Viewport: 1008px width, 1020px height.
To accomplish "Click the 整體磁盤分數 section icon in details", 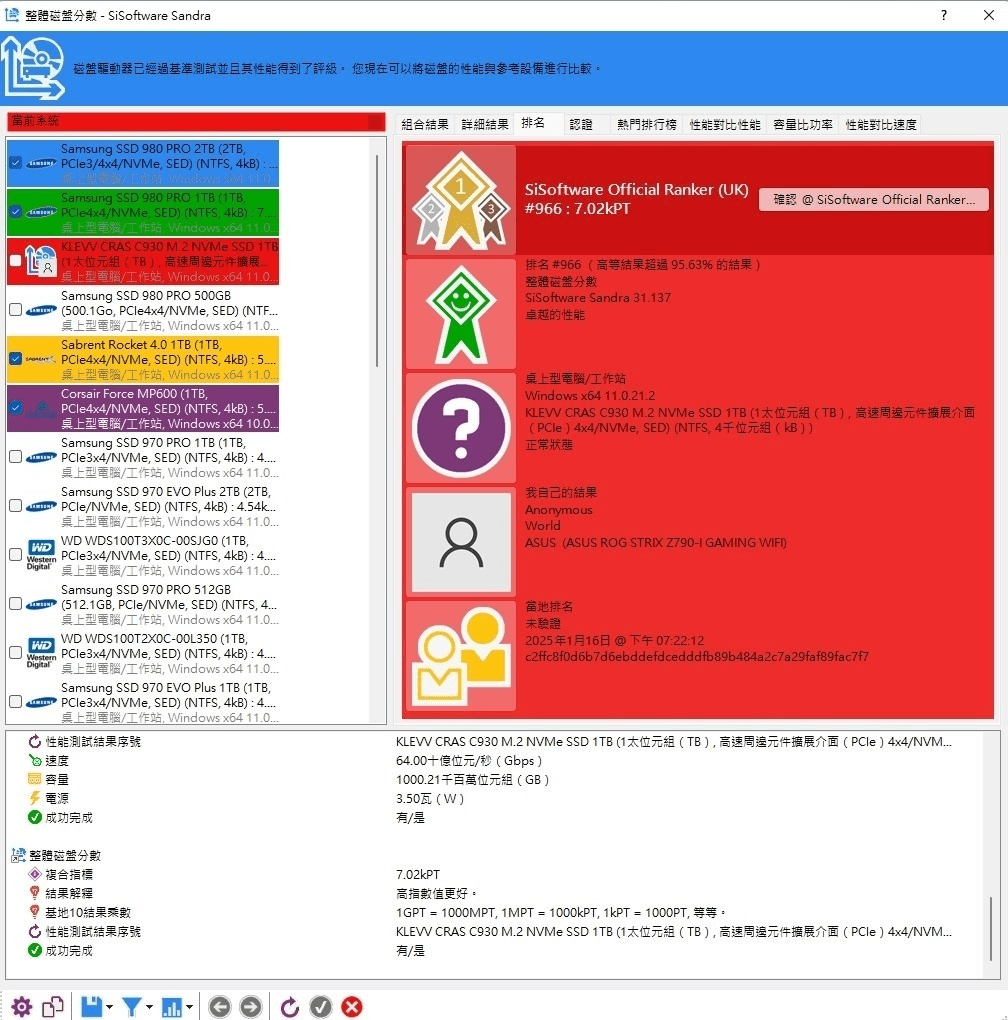I will (18, 855).
